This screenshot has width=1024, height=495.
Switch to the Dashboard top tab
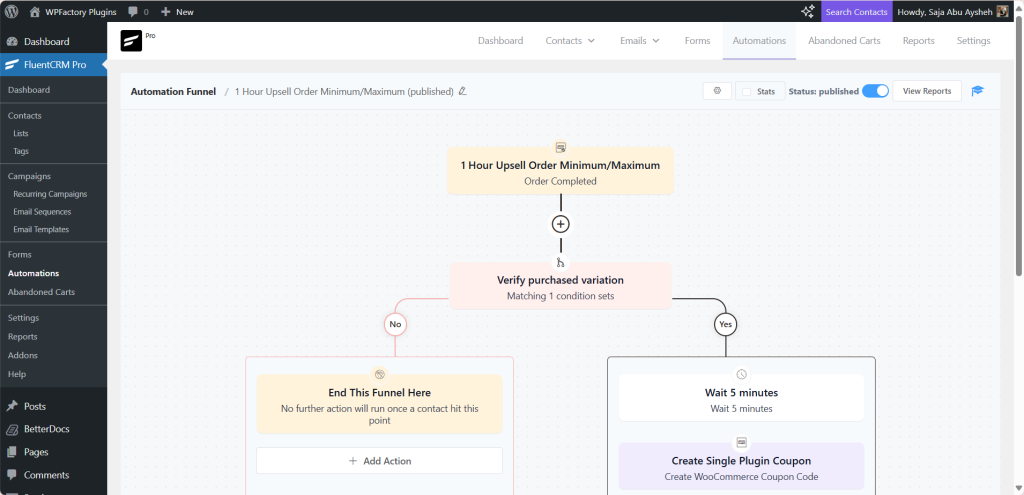(500, 40)
